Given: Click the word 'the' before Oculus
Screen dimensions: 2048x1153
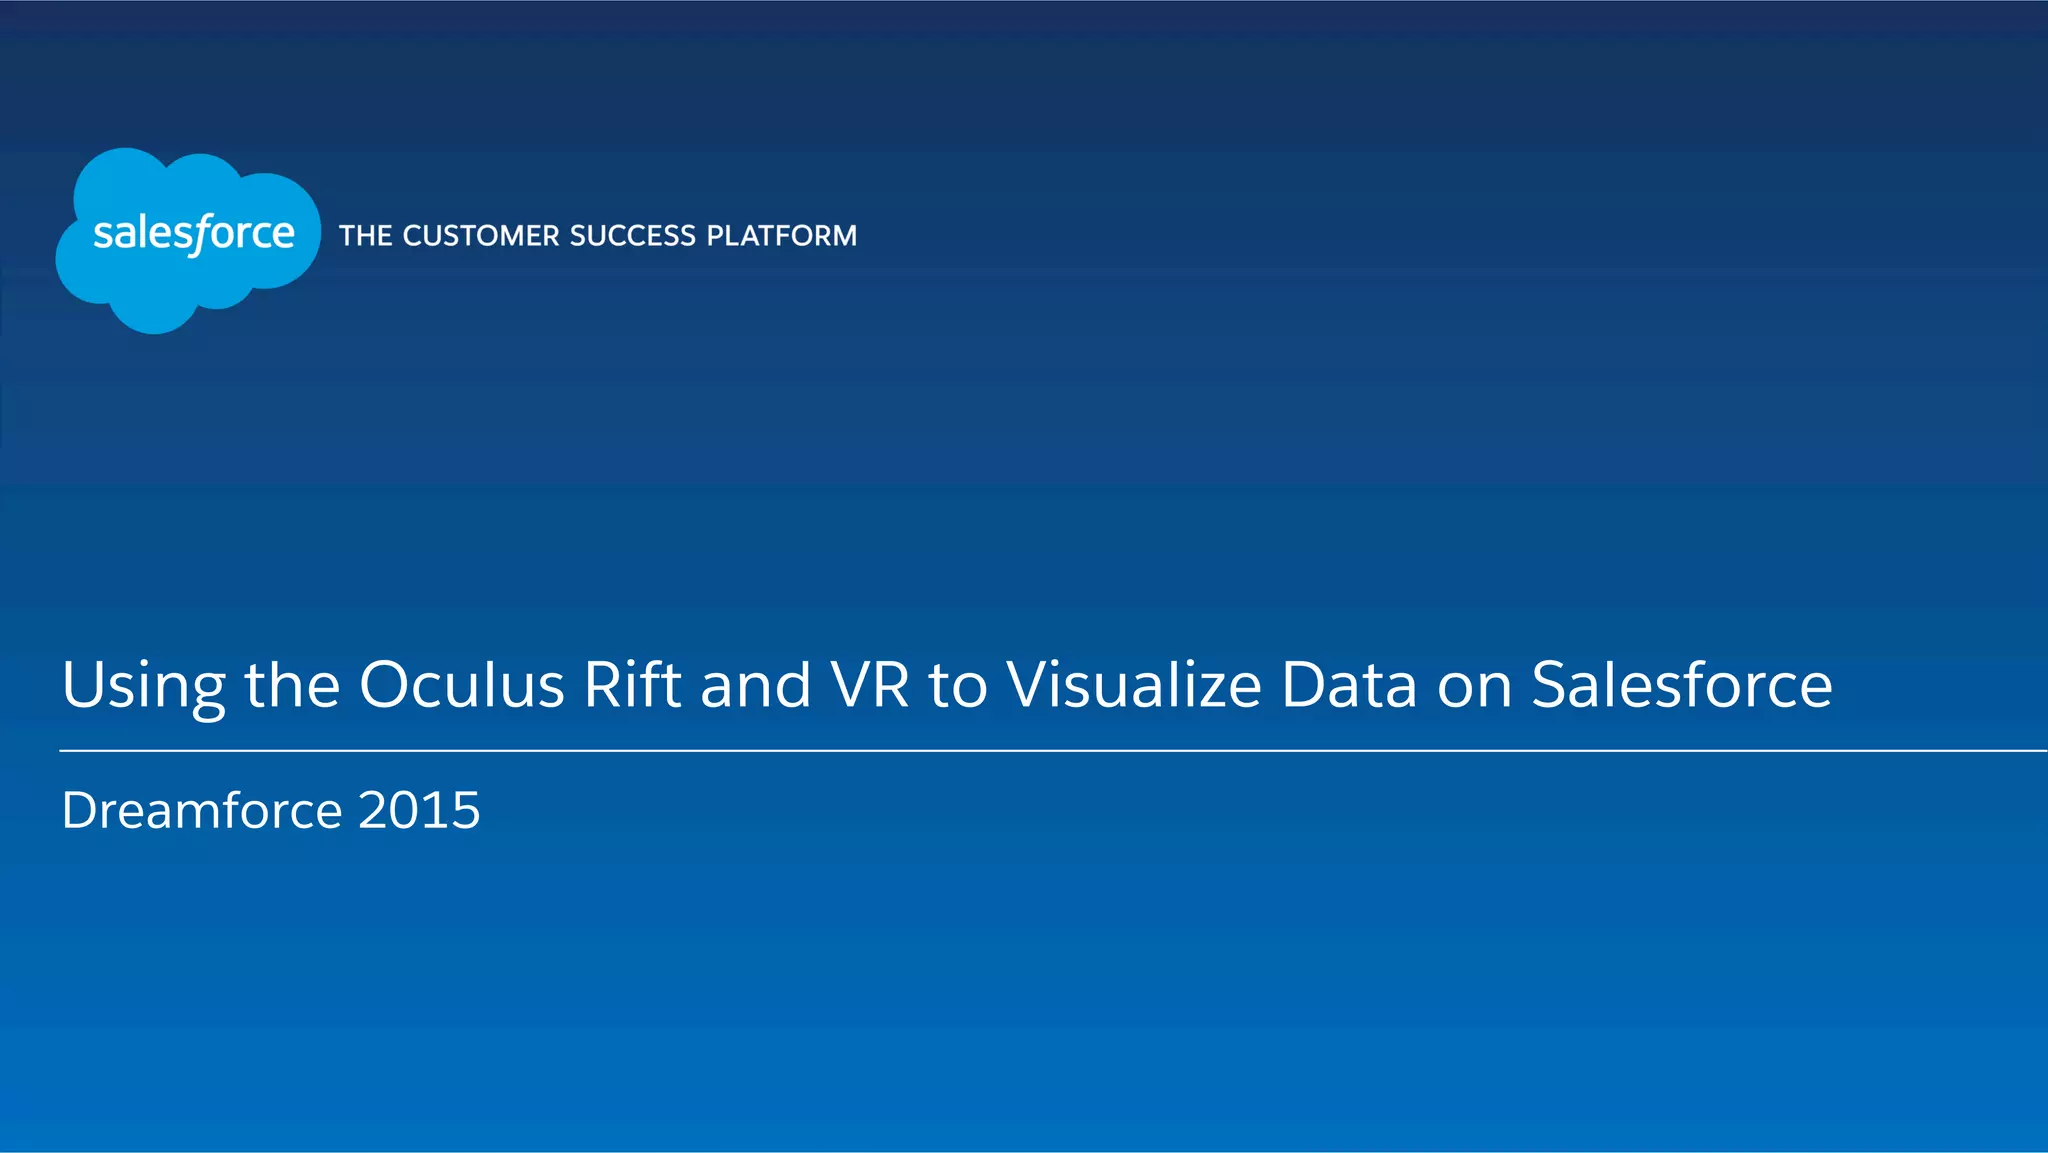Looking at the screenshot, I should 292,685.
